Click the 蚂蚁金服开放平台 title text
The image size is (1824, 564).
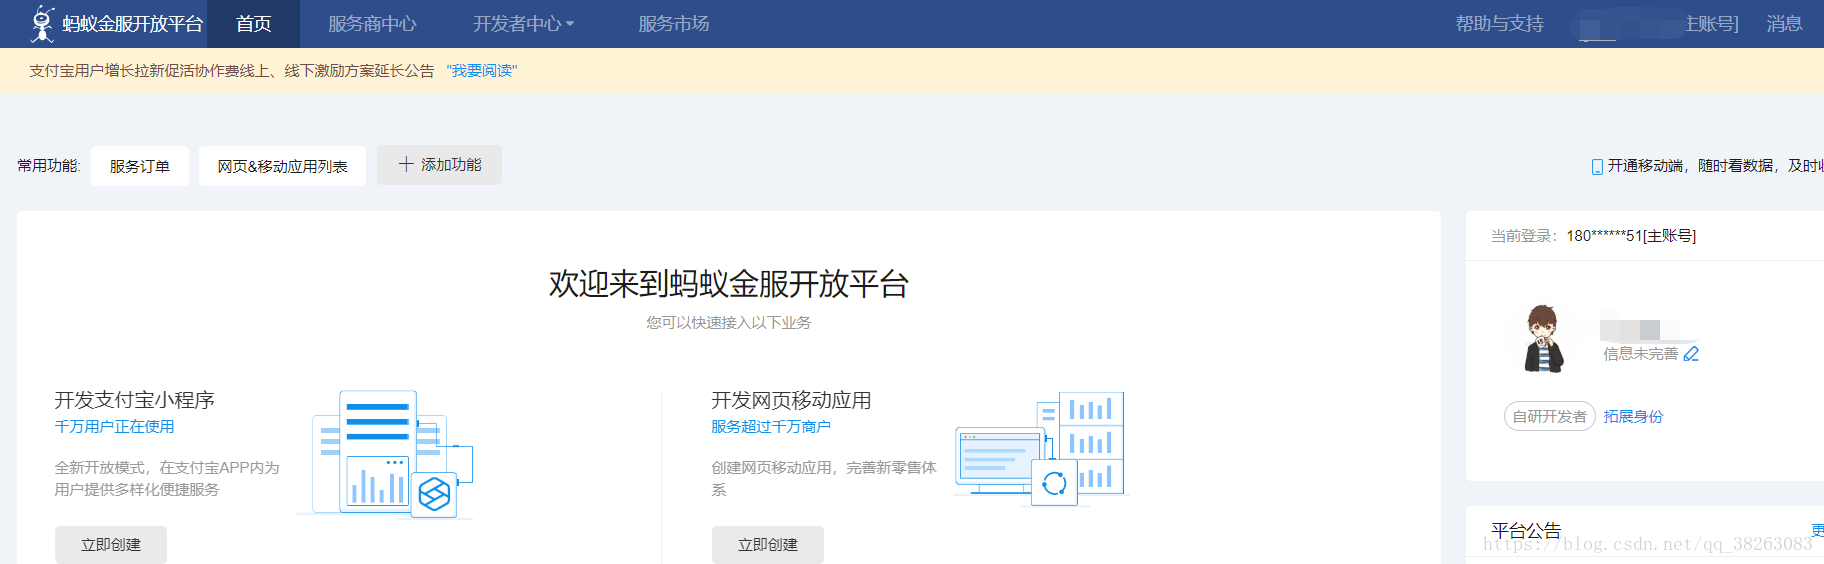coord(132,24)
